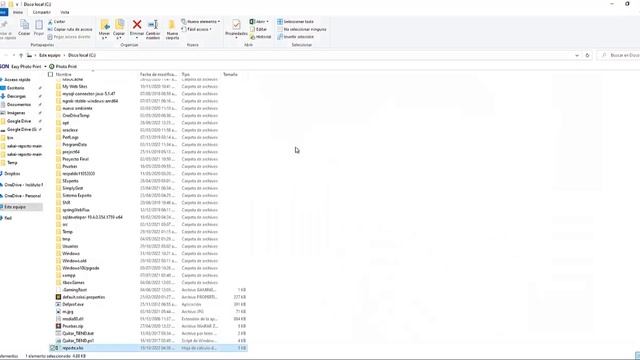Open the Red network item in sidebar
This screenshot has width=640, height=360.
[8, 218]
